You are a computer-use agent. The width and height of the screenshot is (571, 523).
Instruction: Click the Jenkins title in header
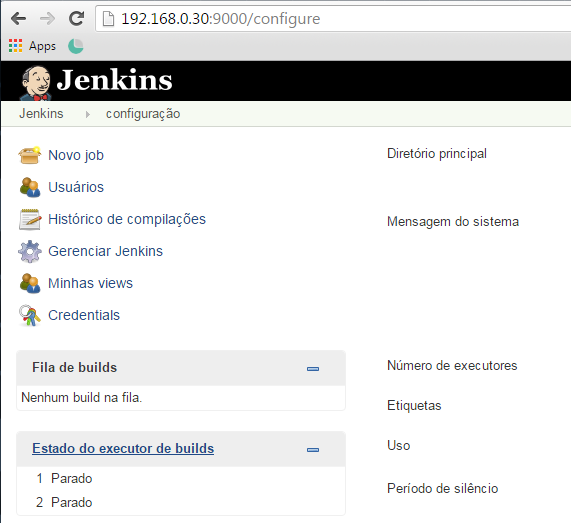point(115,80)
